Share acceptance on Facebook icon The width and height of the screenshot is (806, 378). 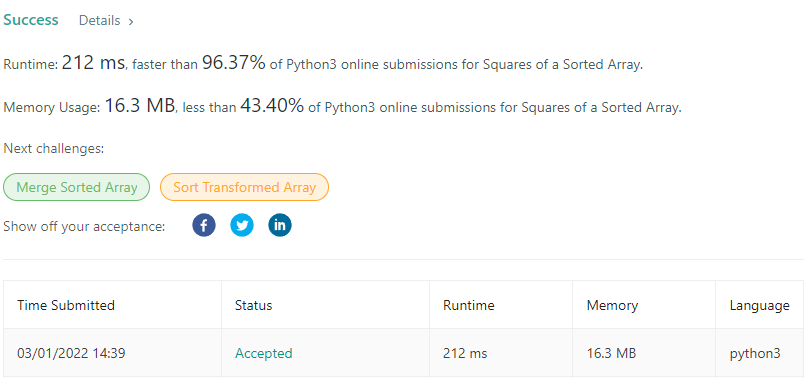click(204, 225)
